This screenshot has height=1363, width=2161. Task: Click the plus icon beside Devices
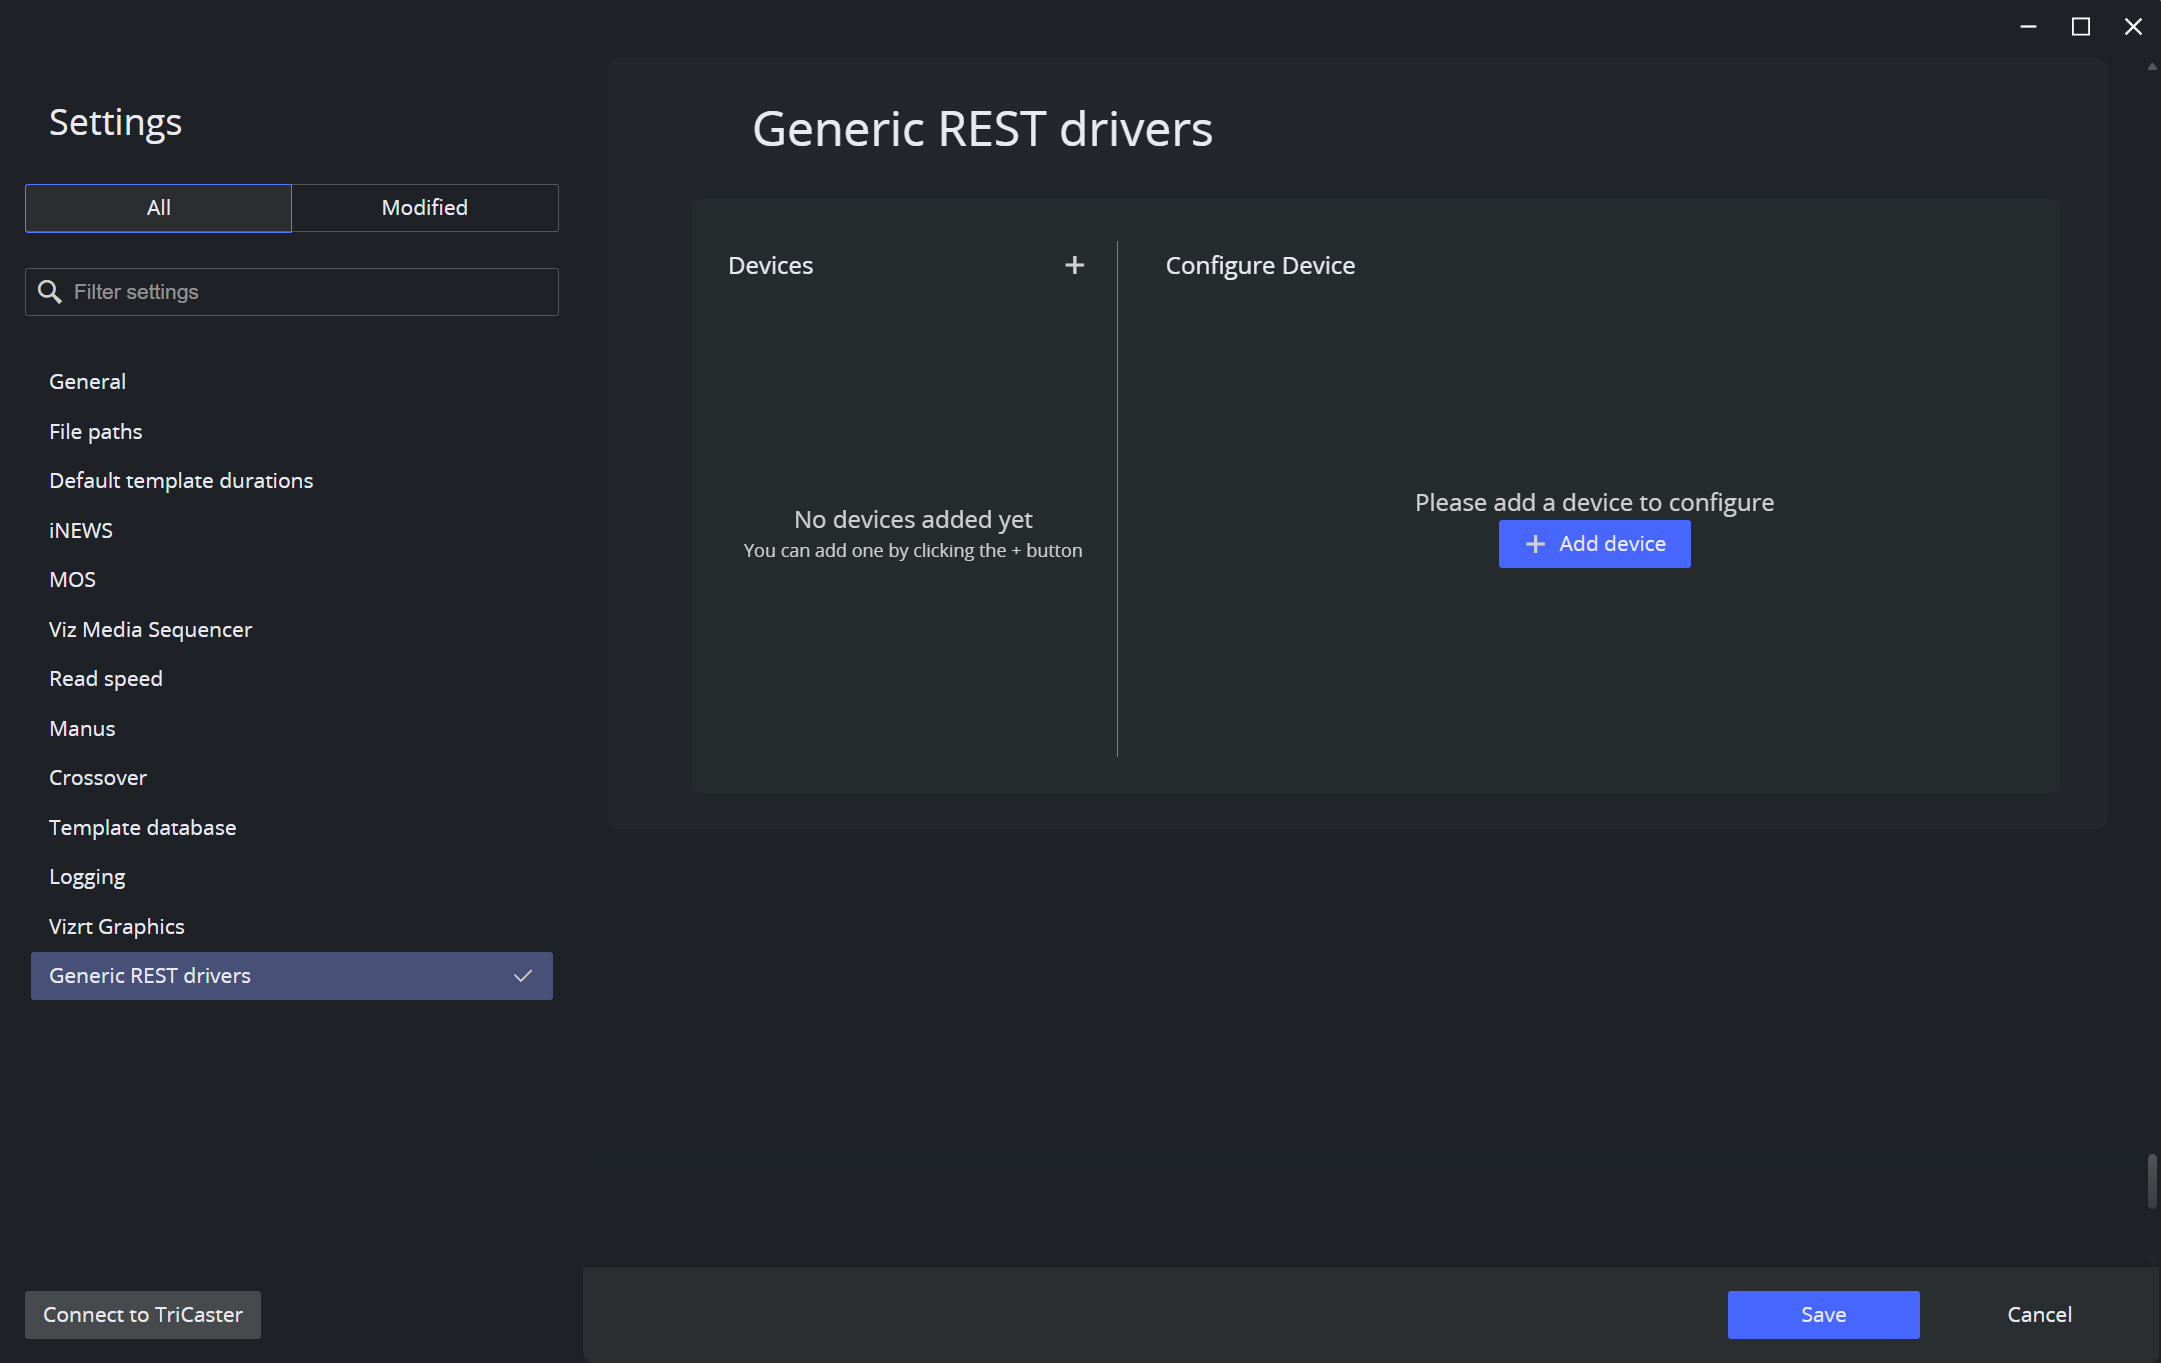1074,265
